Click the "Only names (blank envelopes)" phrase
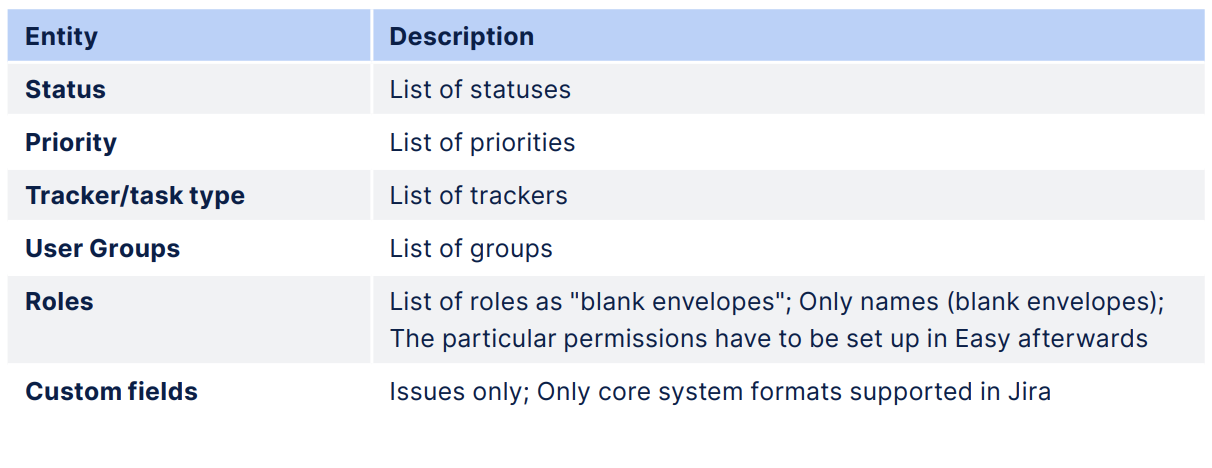1212x468 pixels. pyautogui.click(x=981, y=302)
